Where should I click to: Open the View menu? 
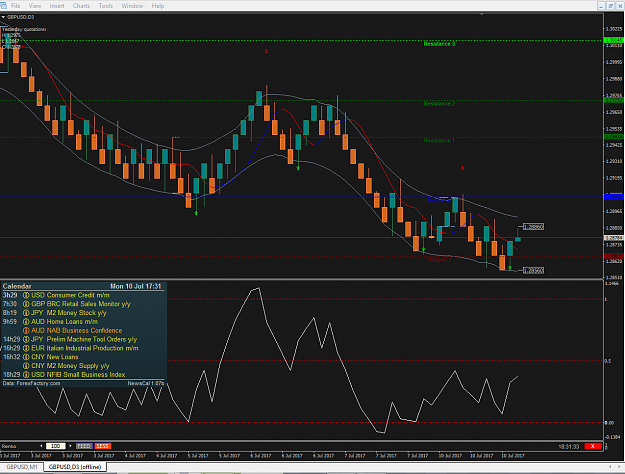tap(35, 6)
